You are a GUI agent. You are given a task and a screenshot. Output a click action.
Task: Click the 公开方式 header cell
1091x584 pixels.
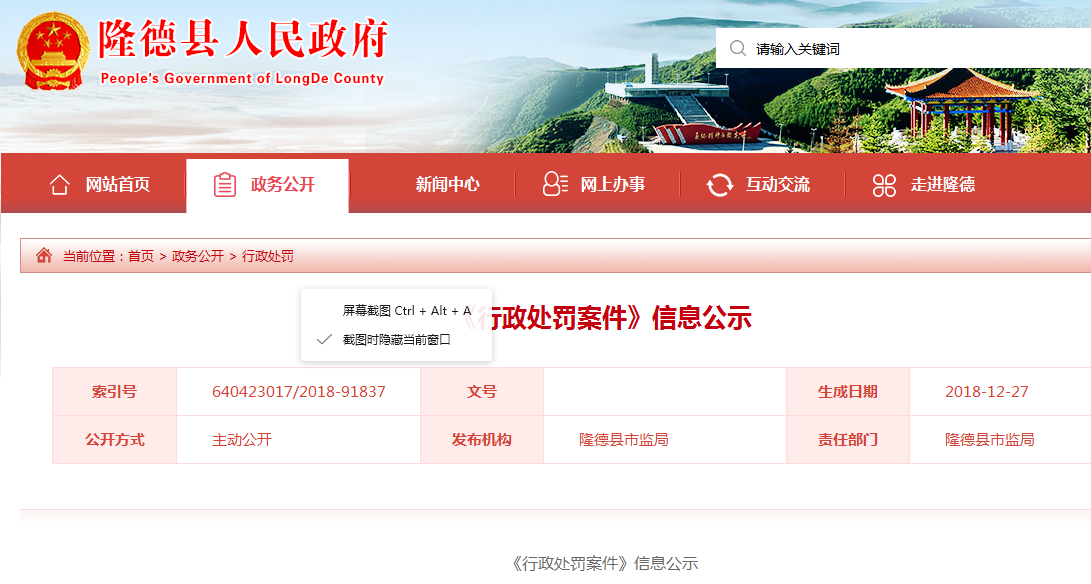(114, 440)
